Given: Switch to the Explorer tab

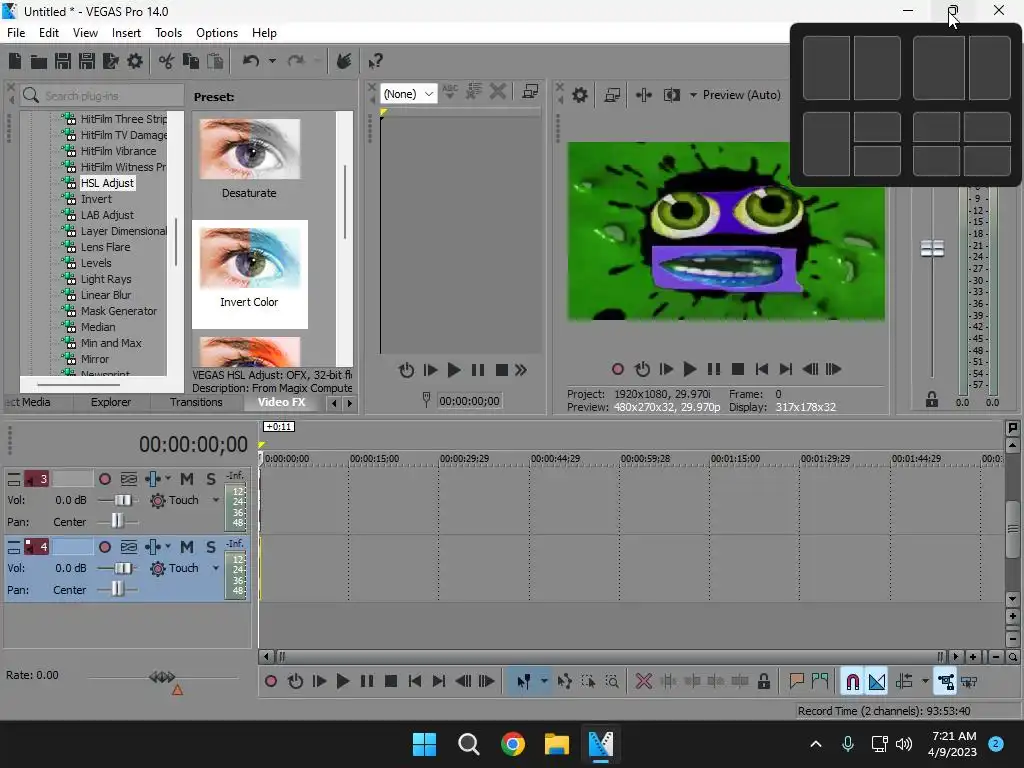Looking at the screenshot, I should pyautogui.click(x=110, y=402).
